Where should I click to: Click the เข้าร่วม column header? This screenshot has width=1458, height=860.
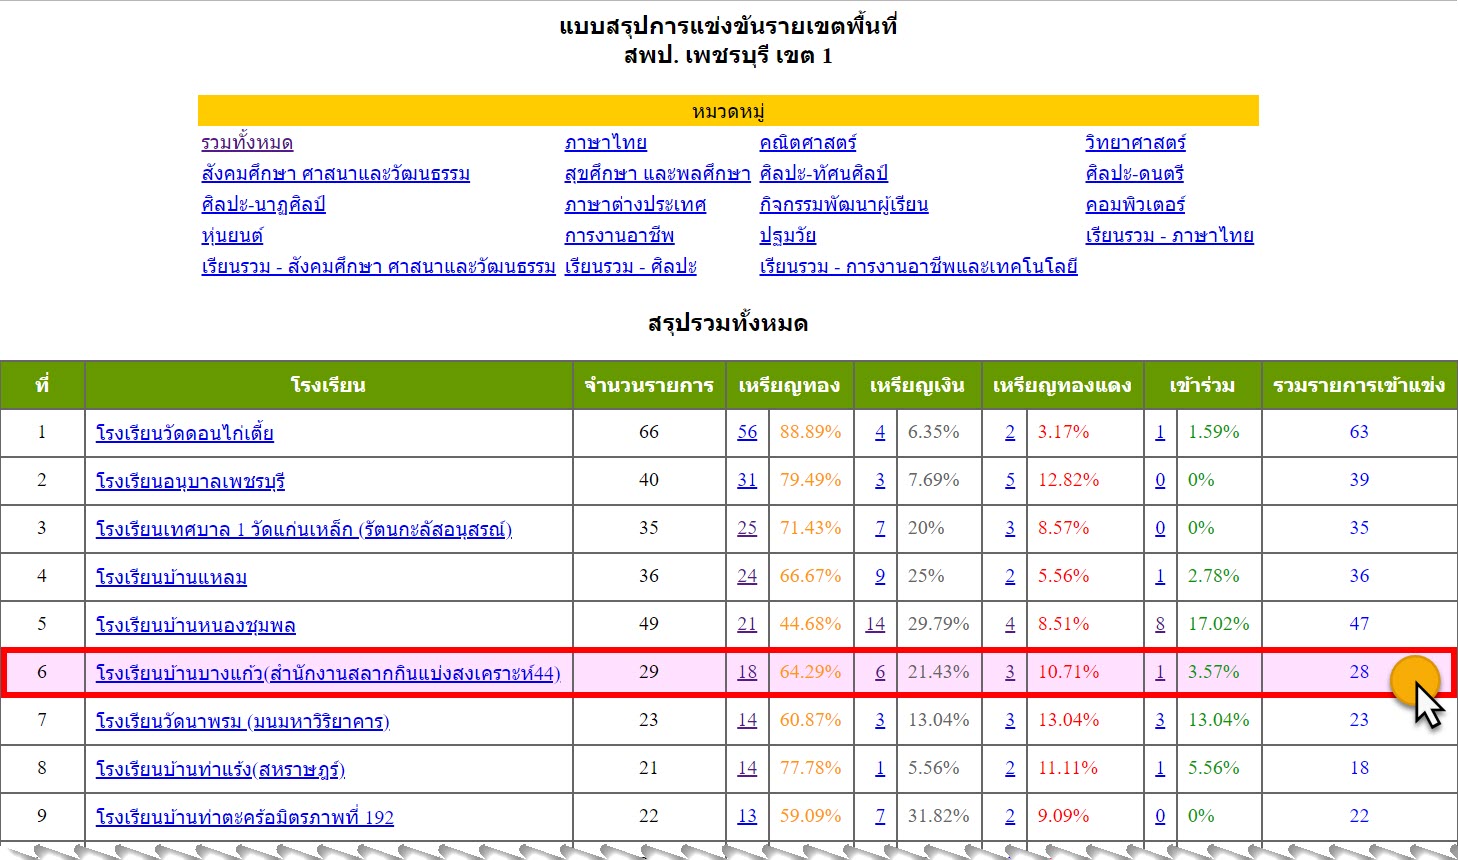click(1203, 385)
